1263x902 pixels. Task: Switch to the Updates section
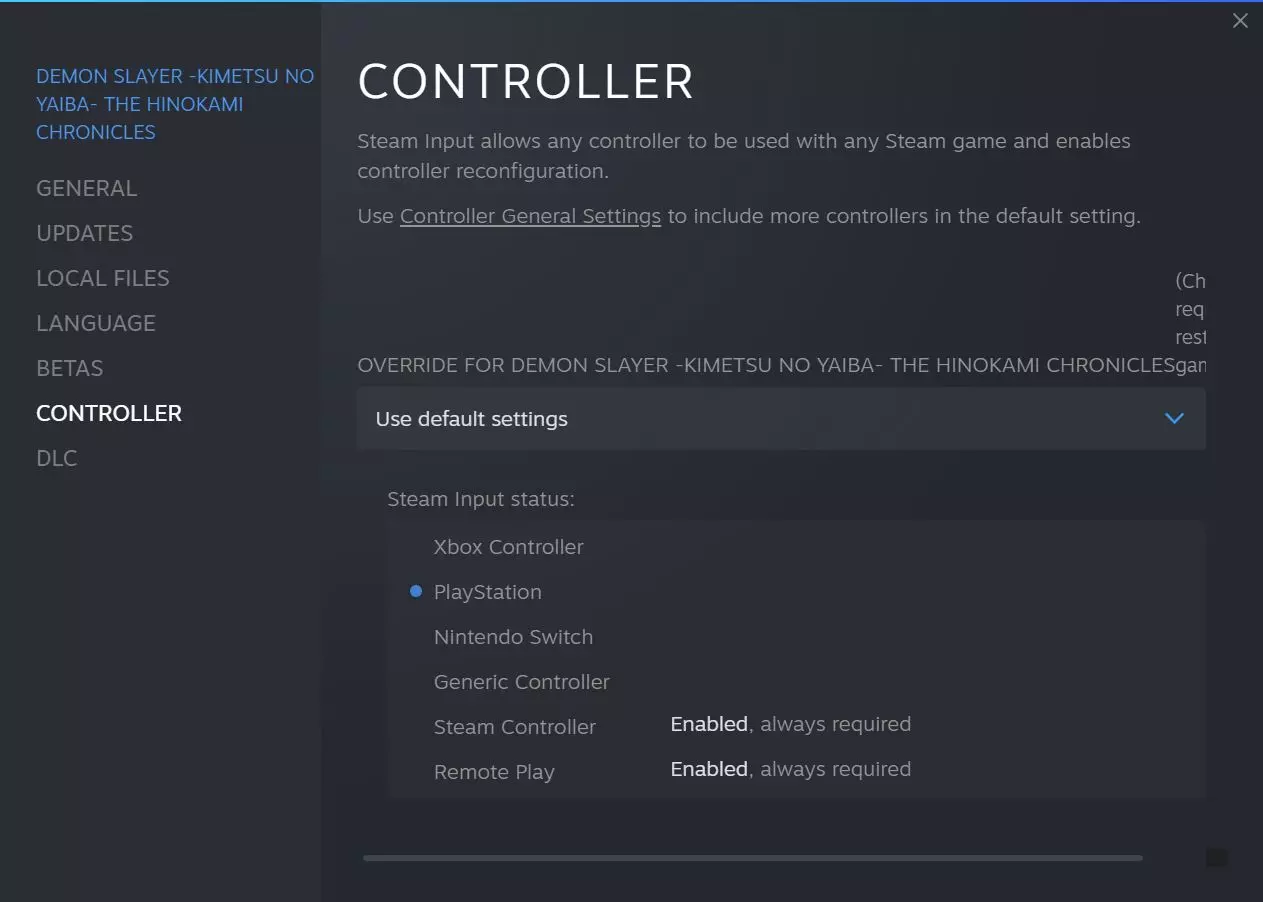coord(84,234)
